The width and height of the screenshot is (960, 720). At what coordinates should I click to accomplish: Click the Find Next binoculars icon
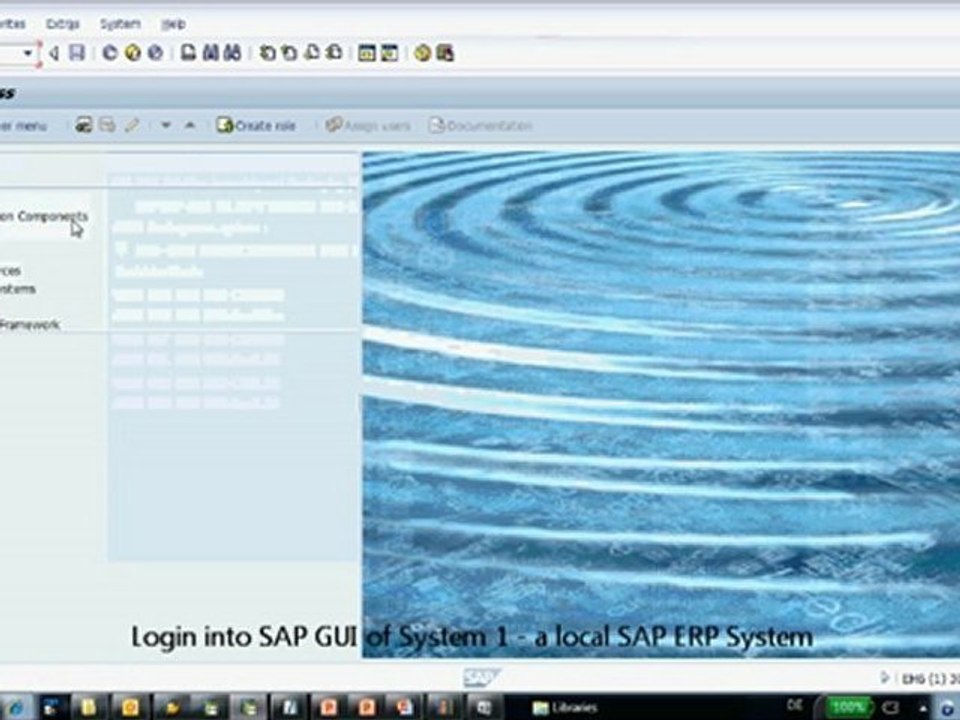[233, 53]
